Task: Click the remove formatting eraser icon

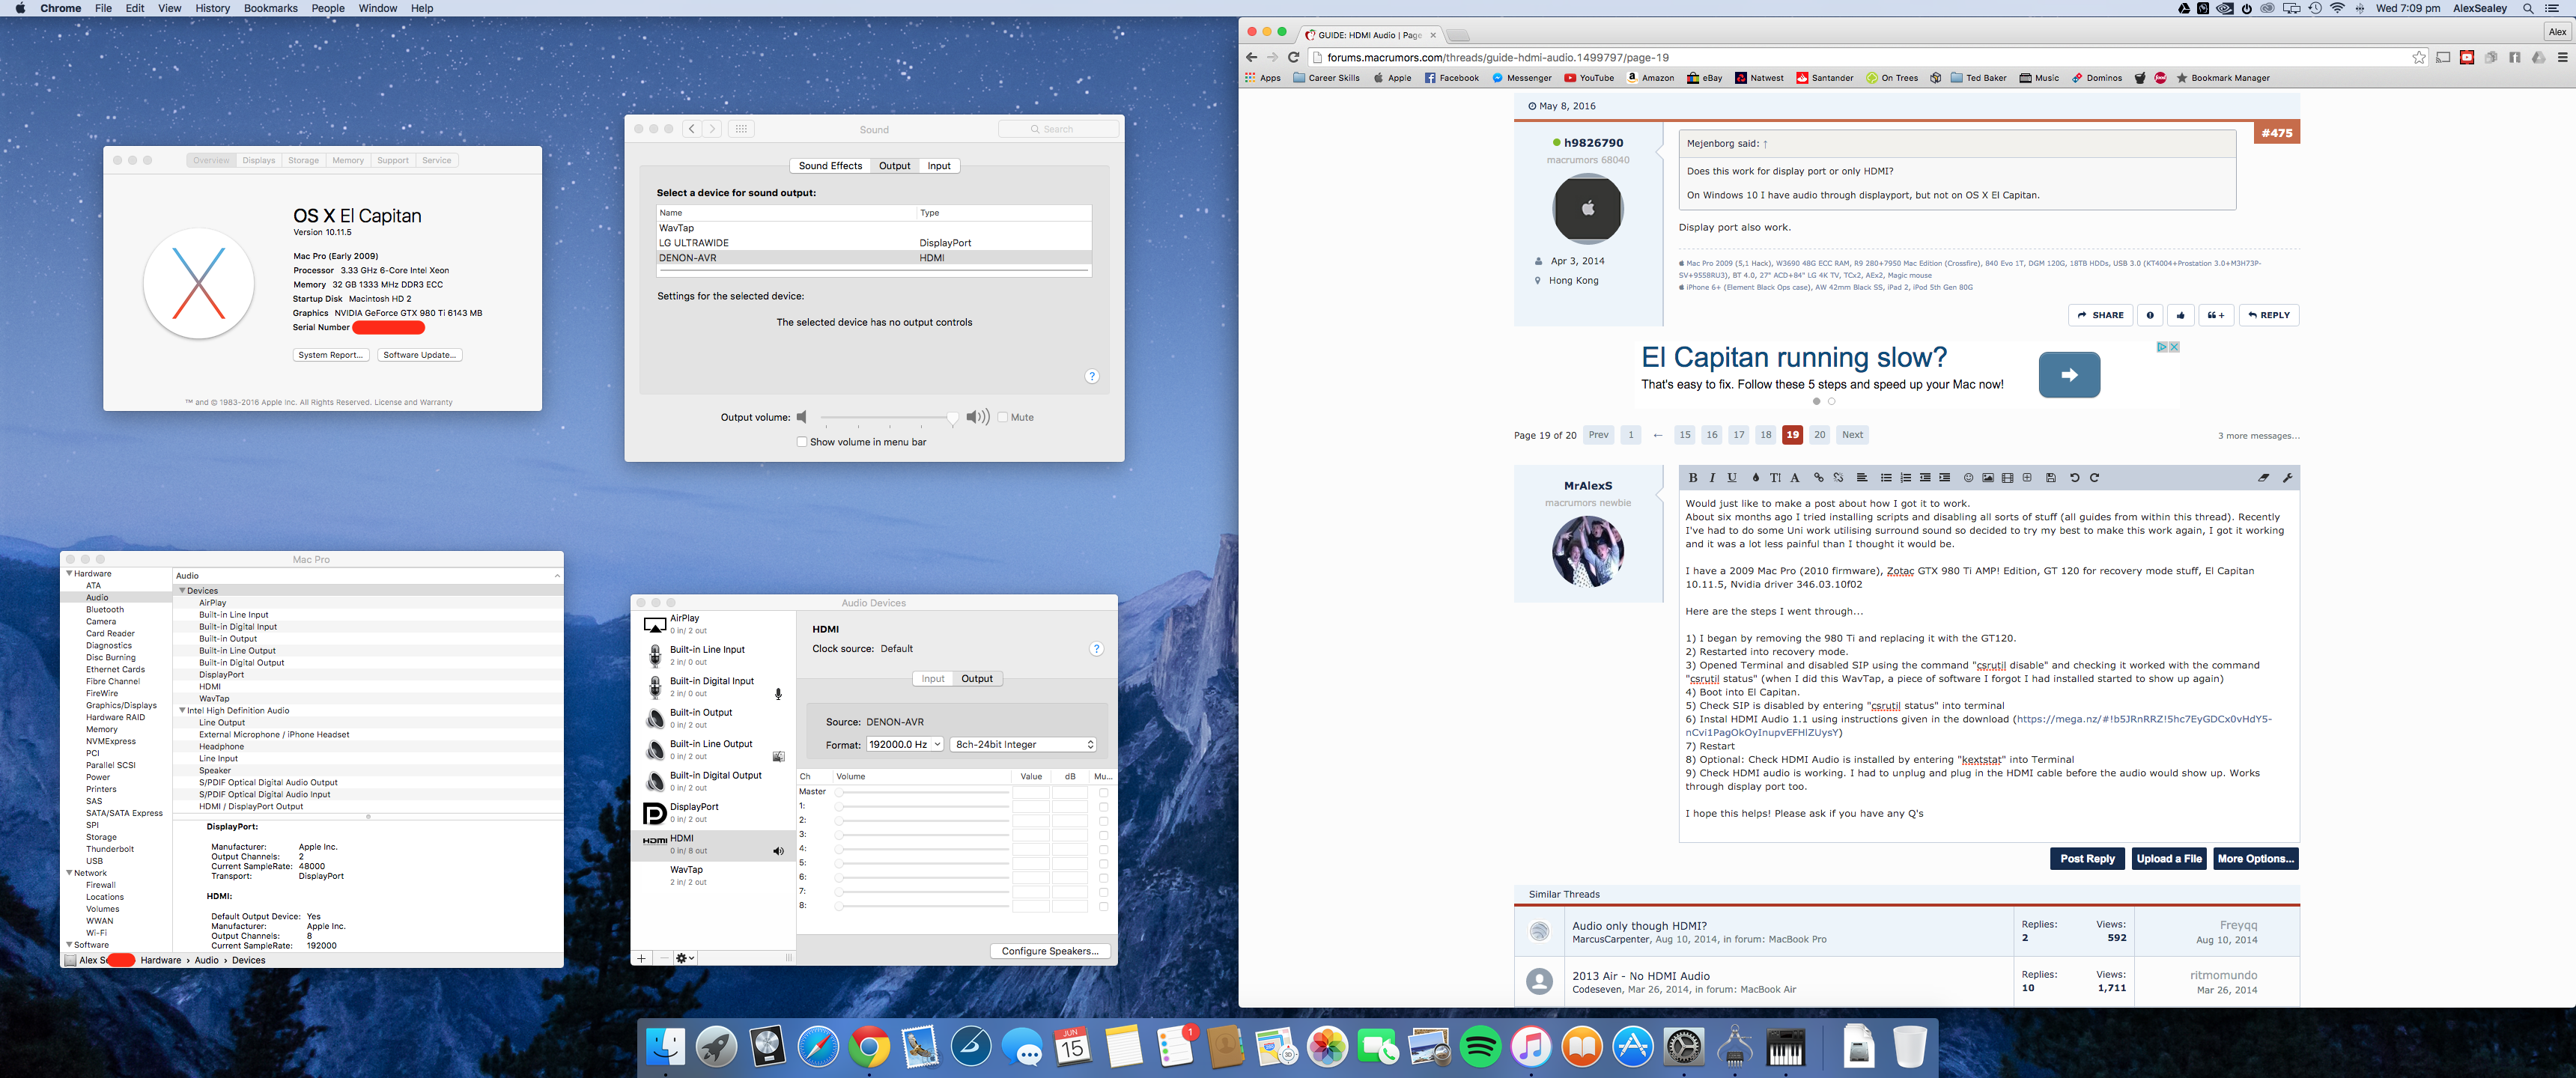Action: pos(2263,478)
